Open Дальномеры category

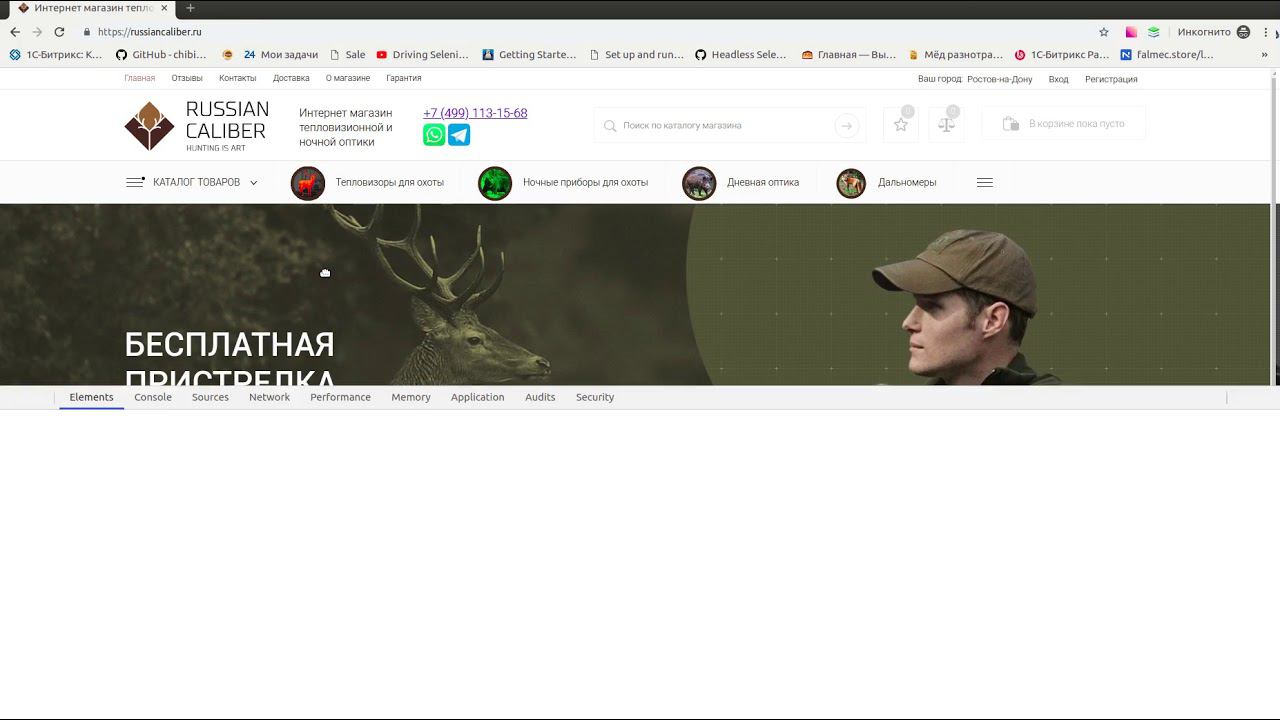click(907, 182)
